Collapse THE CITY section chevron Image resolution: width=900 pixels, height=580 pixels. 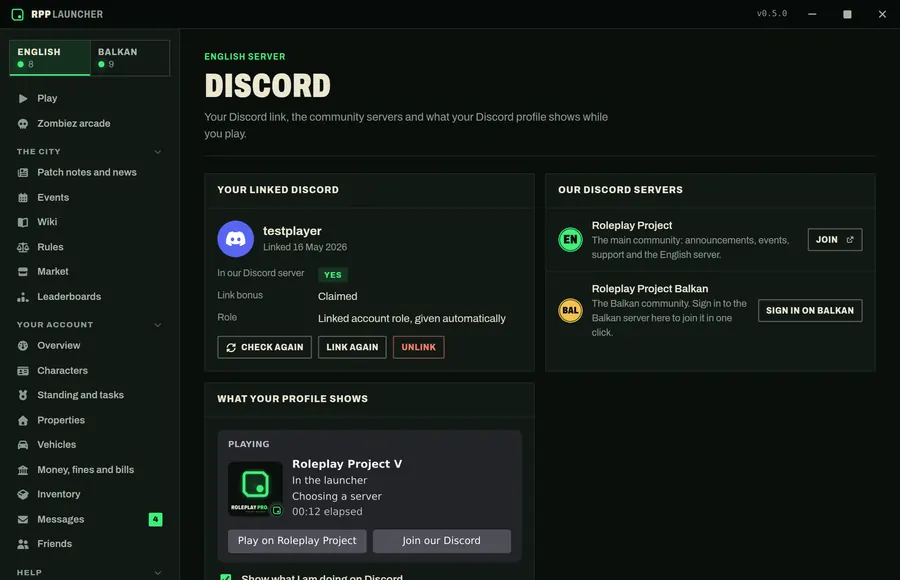pyautogui.click(x=158, y=152)
